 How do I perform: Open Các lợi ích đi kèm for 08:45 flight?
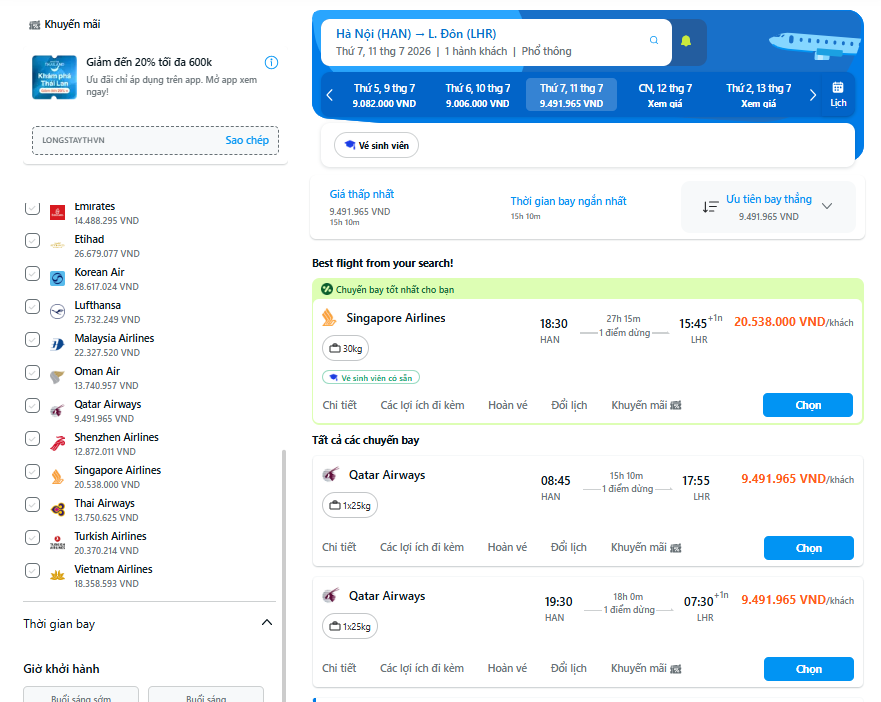coord(422,547)
